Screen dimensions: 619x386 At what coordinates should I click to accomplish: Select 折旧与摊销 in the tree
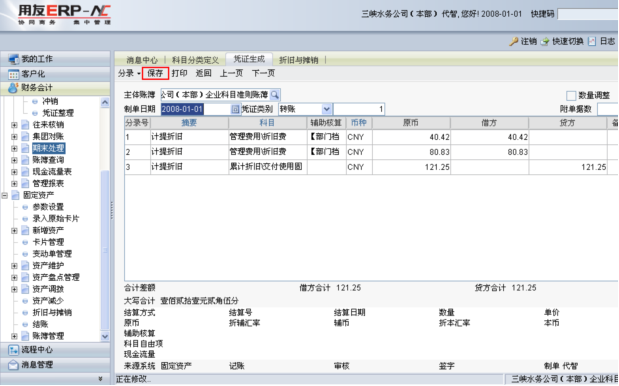[x=52, y=313]
